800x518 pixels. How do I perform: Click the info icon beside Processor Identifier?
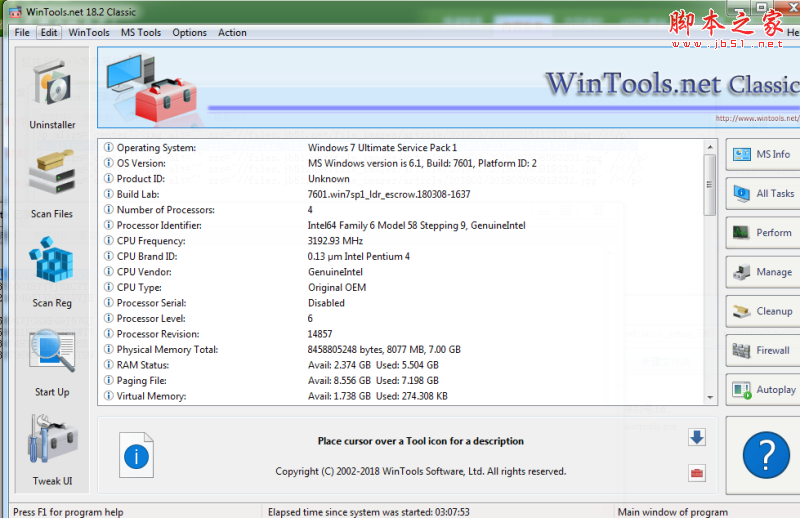(109, 225)
